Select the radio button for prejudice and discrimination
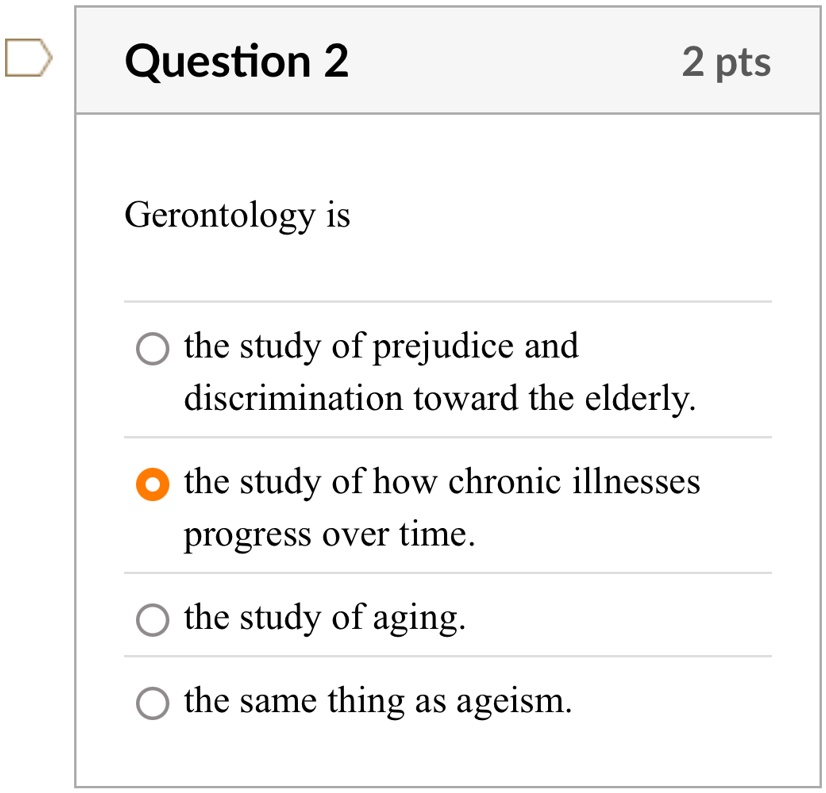 pyautogui.click(x=153, y=348)
